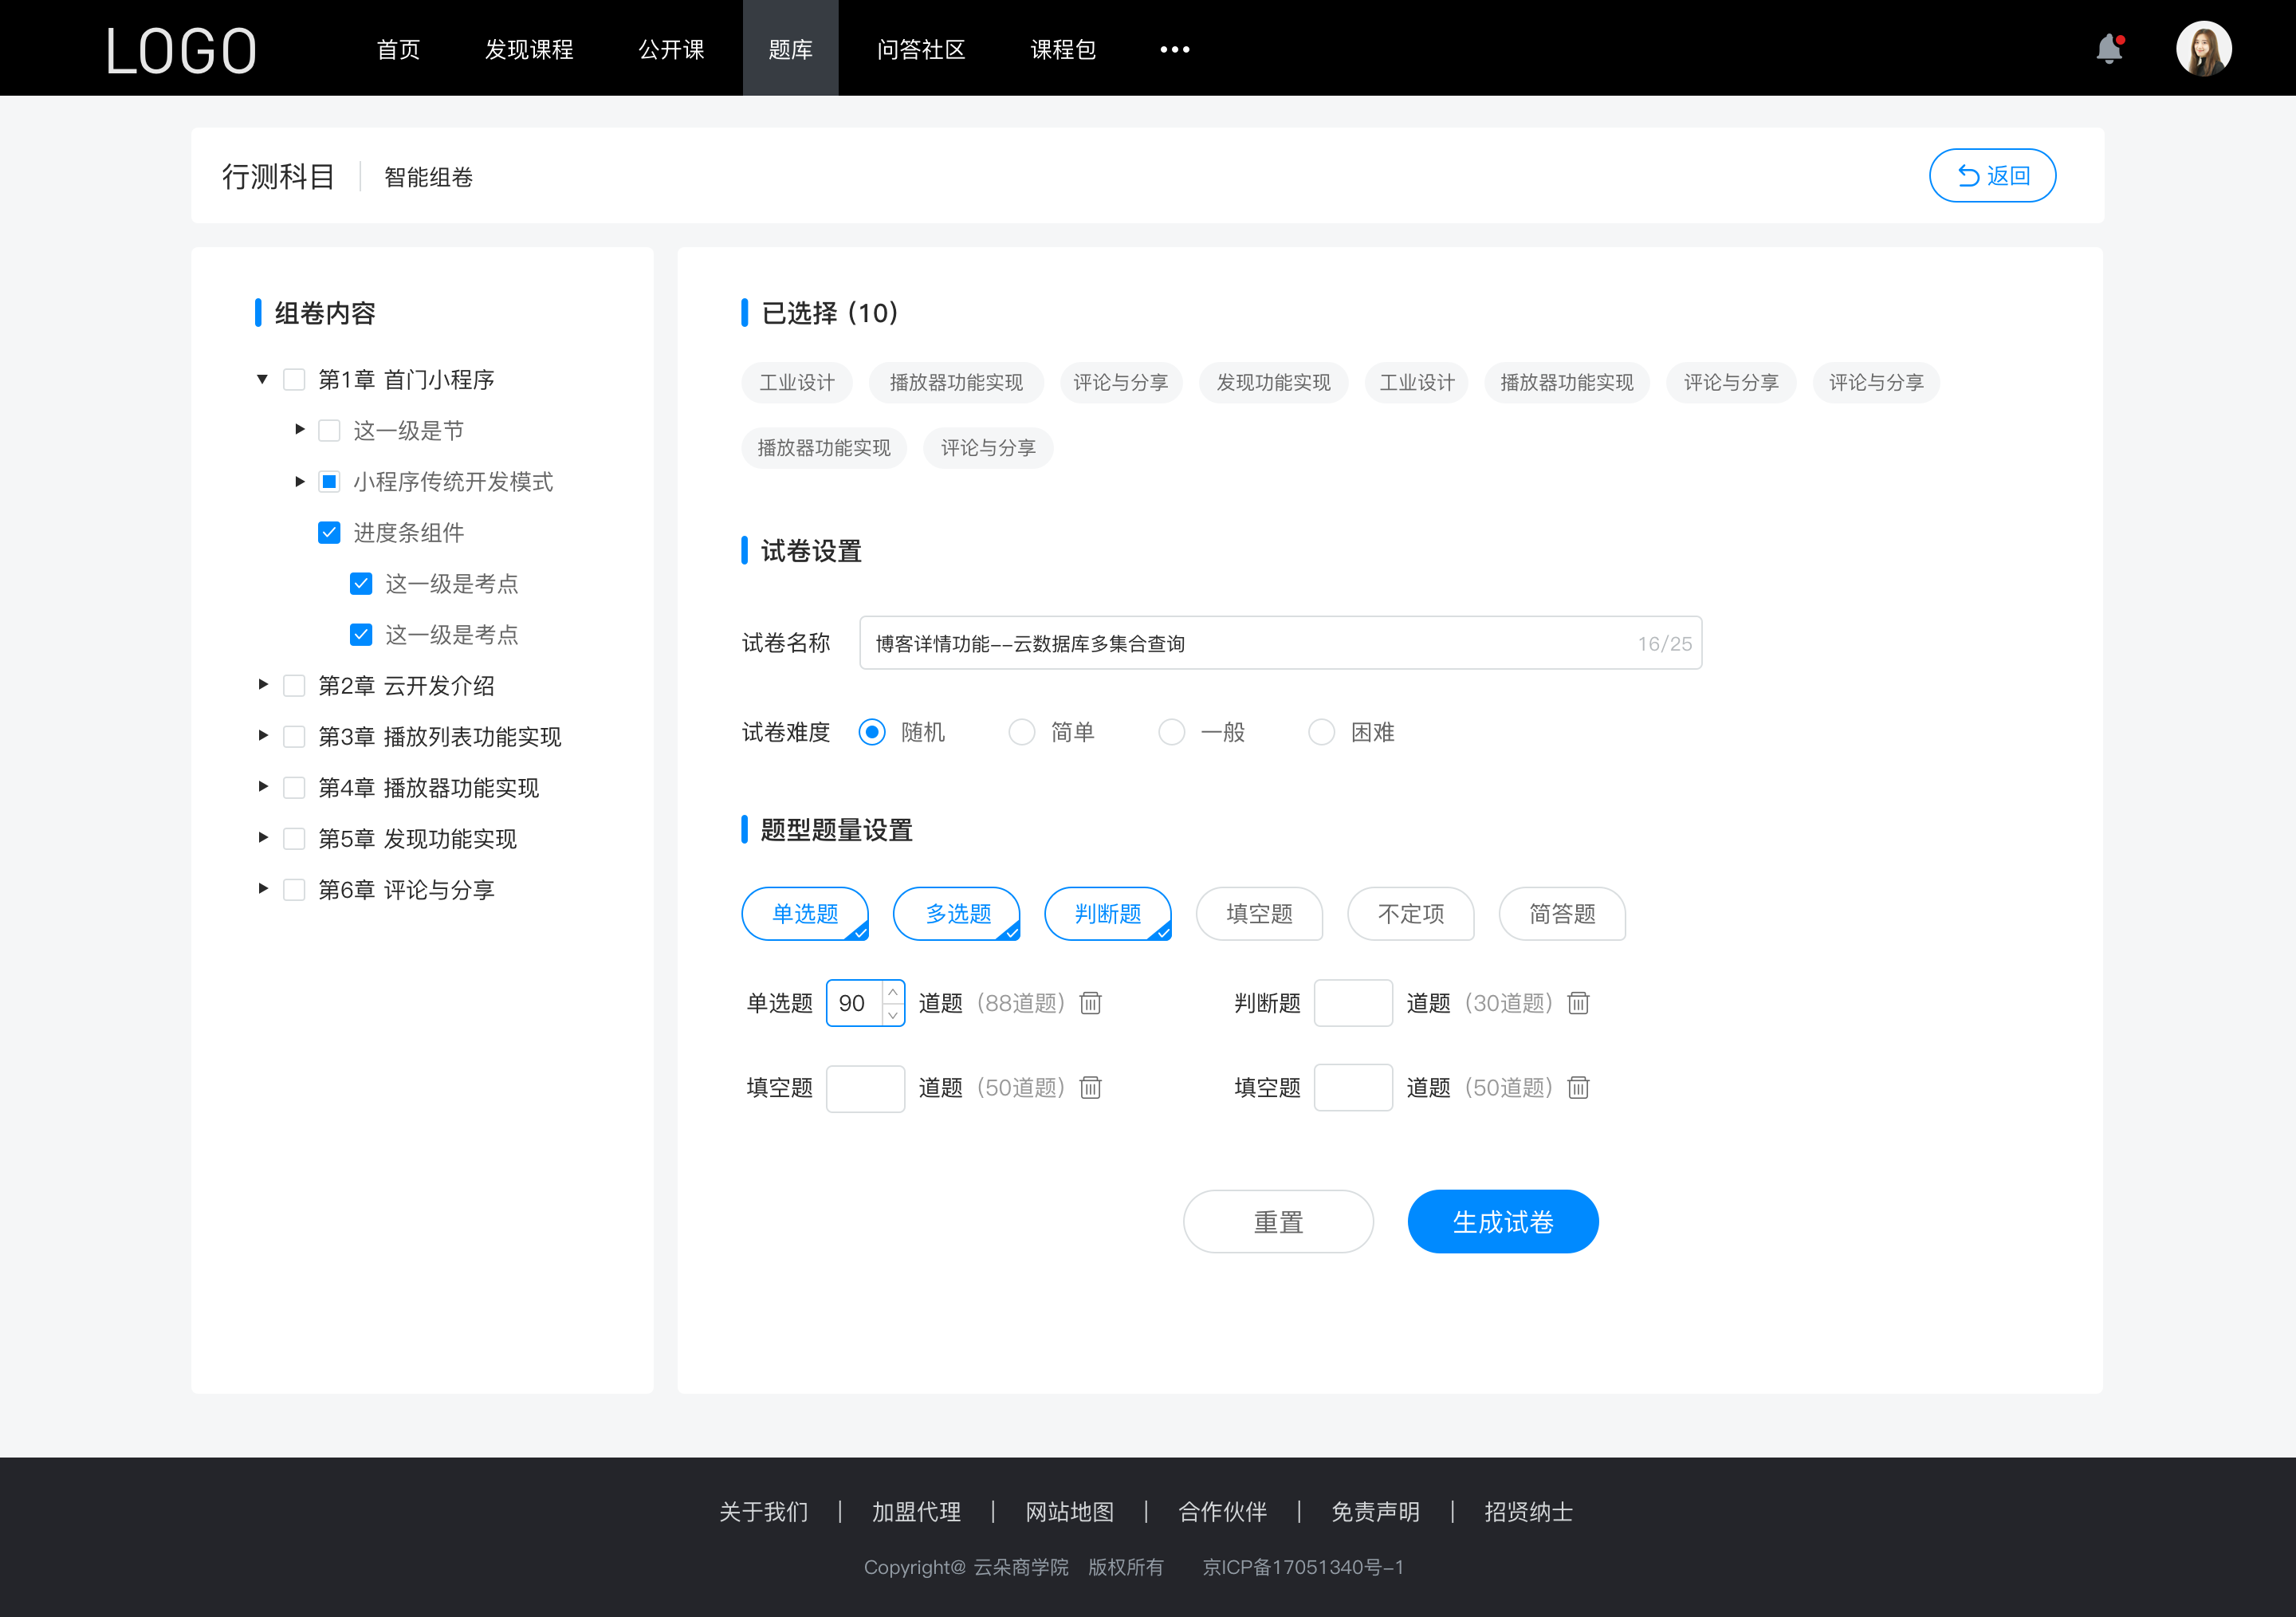The image size is (2296, 1617).
Task: Open the 题库 menu tab
Action: (788, 47)
